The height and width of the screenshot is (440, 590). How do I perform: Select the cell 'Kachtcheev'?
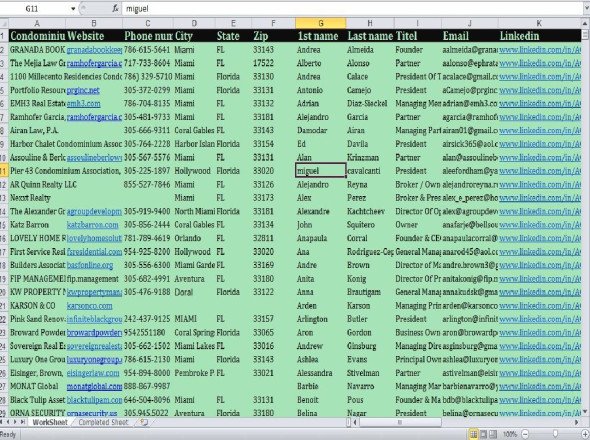(370, 212)
